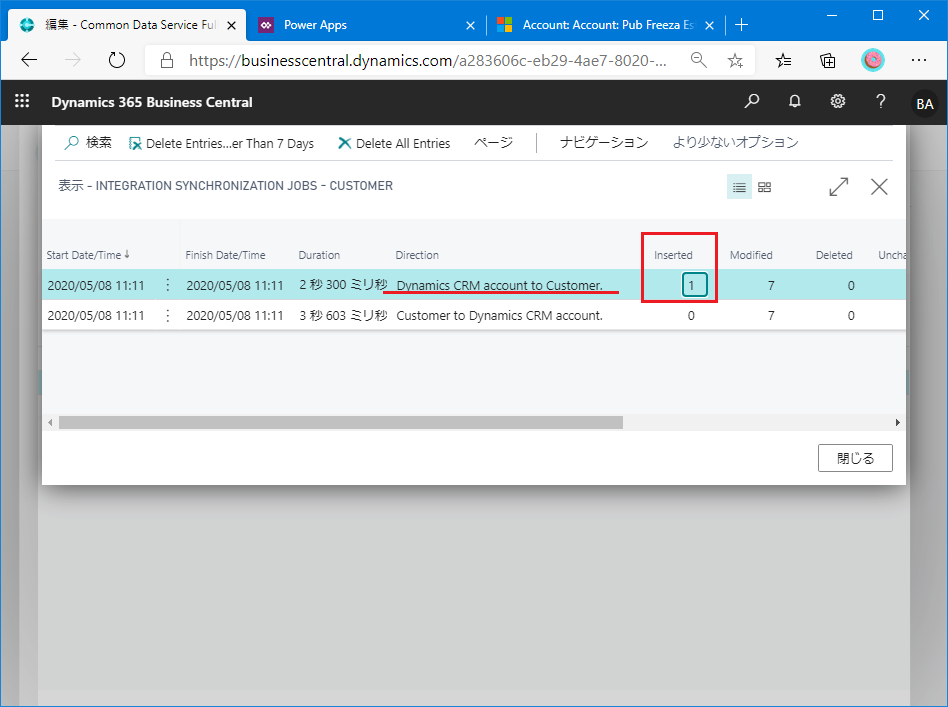Close the synchronization jobs dialog with X
Screen dimensions: 948x707
pyautogui.click(x=879, y=187)
